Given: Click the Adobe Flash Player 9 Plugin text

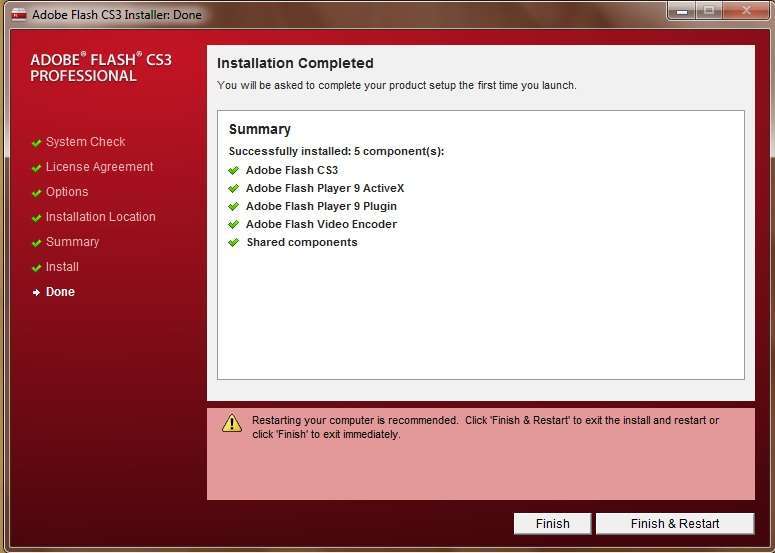Looking at the screenshot, I should click(321, 206).
